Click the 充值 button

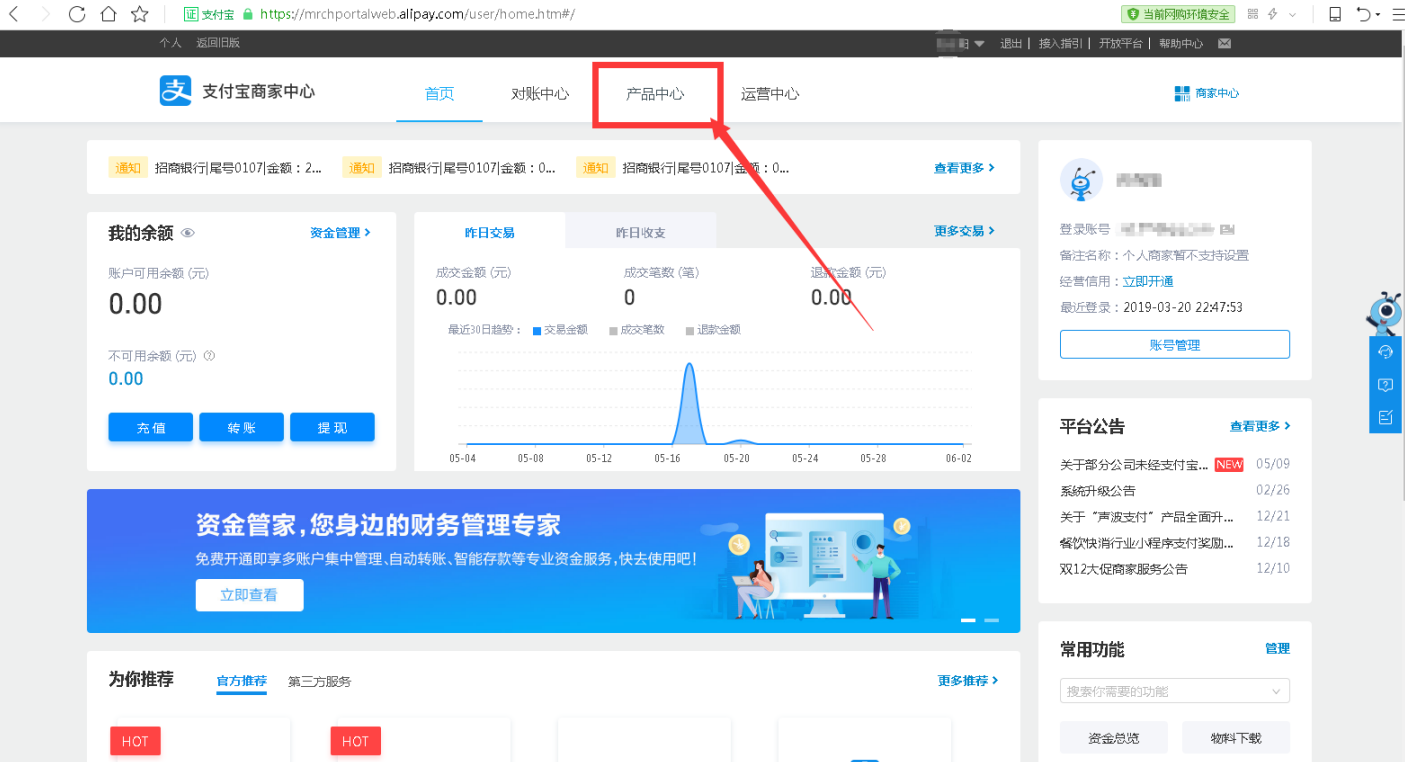(x=151, y=427)
